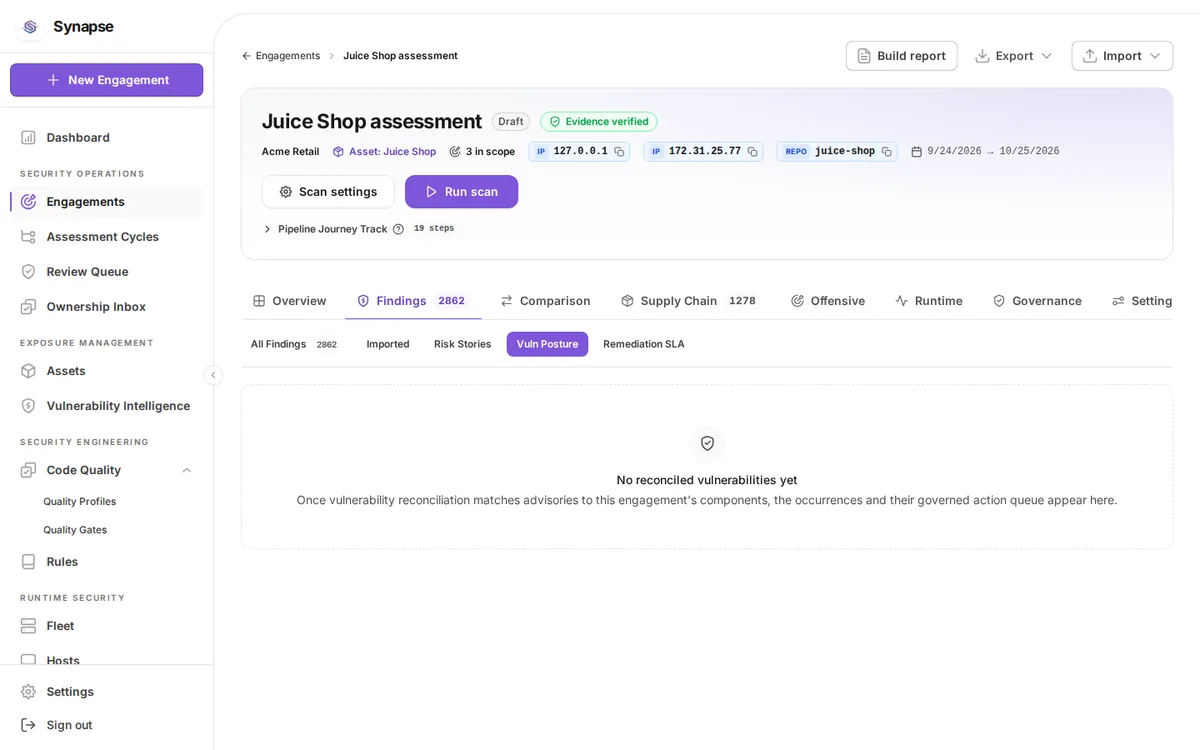This screenshot has height=750, width=1200.
Task: Open the Import dropdown
Action: pyautogui.click(x=1122, y=56)
